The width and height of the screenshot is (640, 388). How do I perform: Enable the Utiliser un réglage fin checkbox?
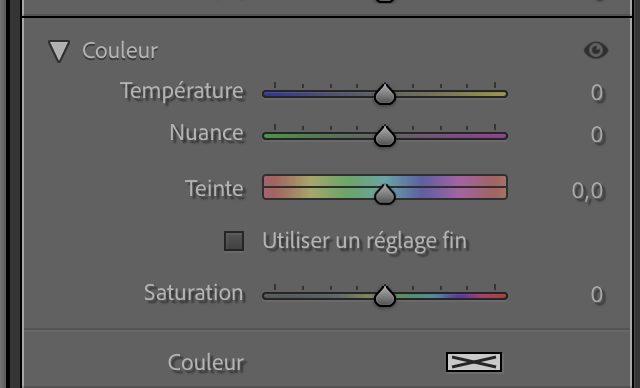pyautogui.click(x=234, y=241)
